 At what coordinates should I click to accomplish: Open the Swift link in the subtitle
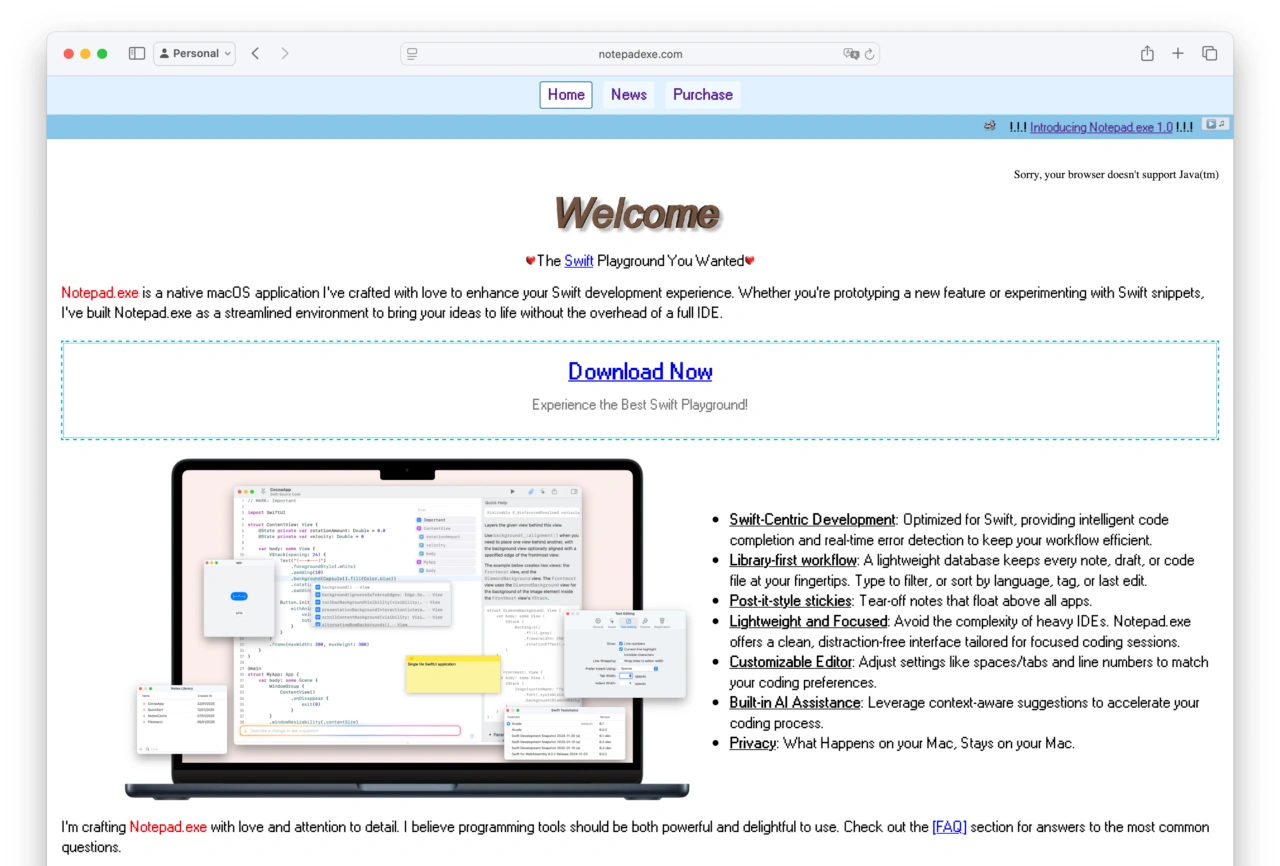point(579,261)
